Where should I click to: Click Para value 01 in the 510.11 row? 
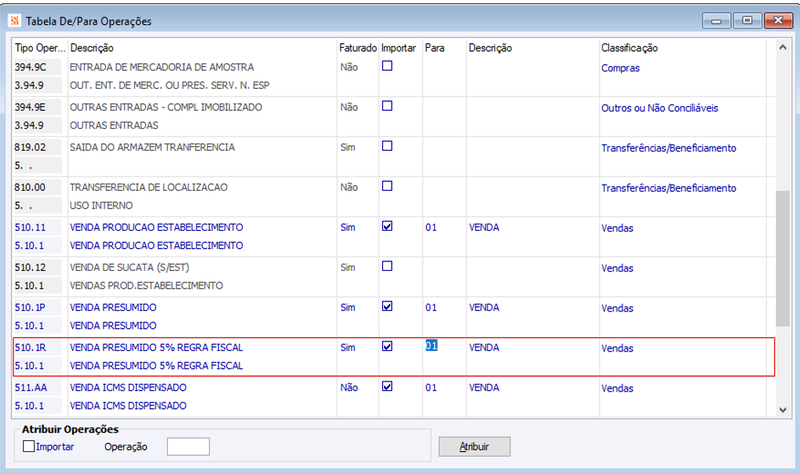431,228
